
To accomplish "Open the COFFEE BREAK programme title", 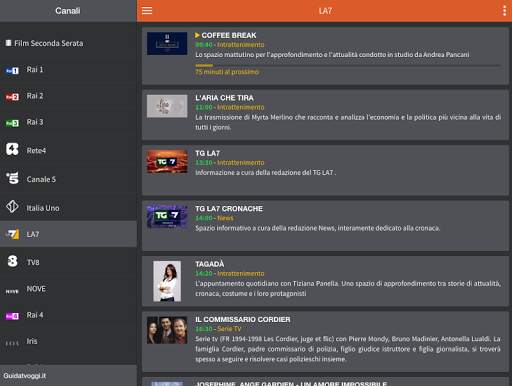I will click(229, 35).
